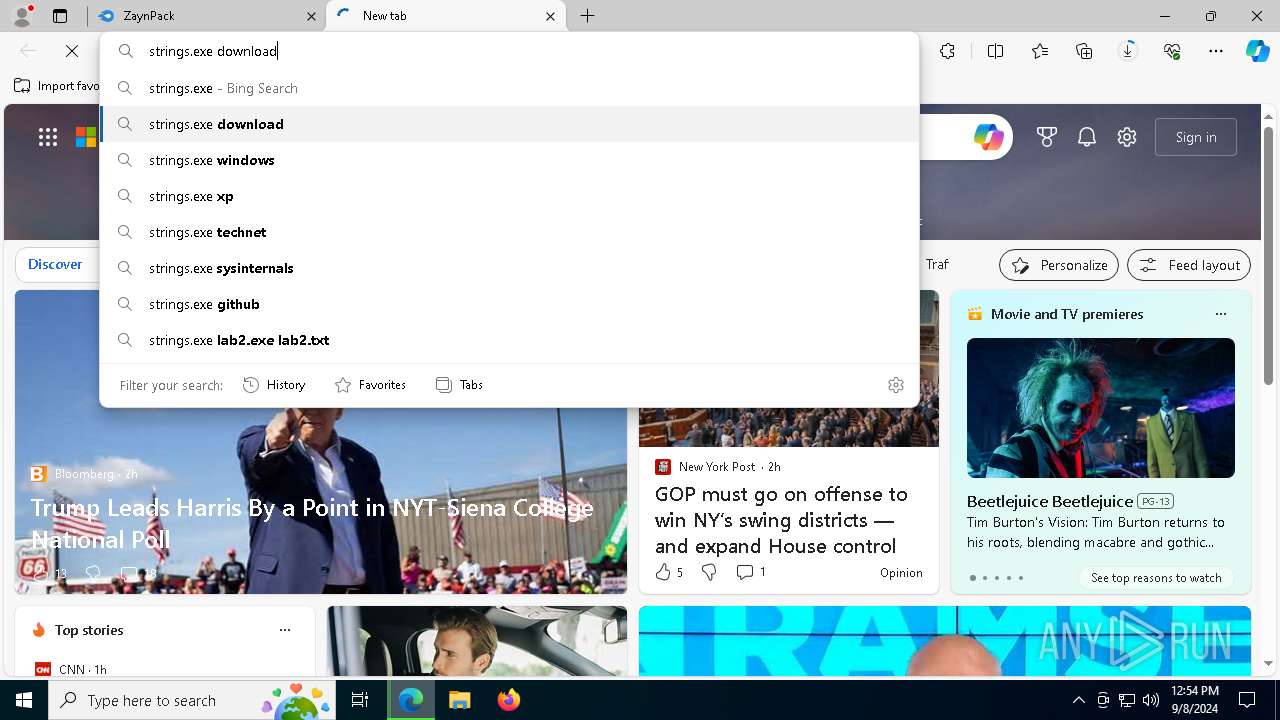
Task: Open the tab actions menu icon
Action: click(60, 16)
